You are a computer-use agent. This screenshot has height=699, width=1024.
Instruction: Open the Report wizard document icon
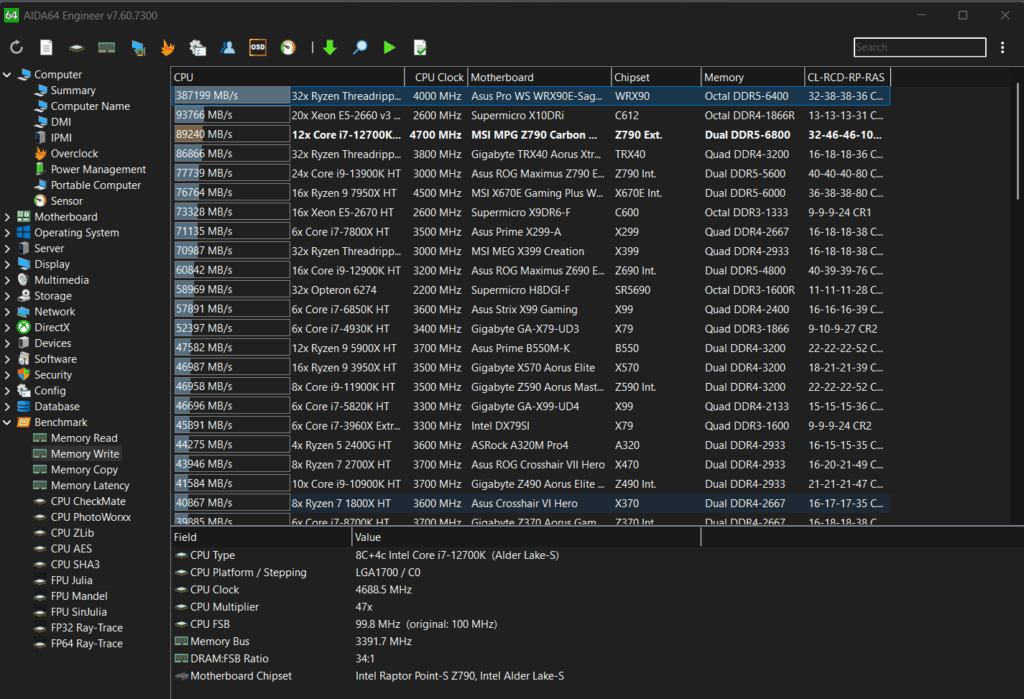tap(46, 46)
